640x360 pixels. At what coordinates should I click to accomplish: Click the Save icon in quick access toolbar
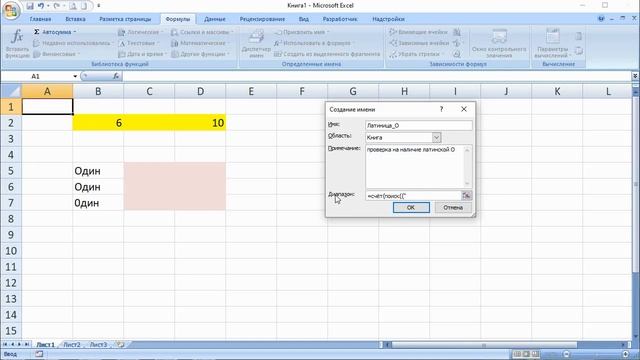(30, 6)
